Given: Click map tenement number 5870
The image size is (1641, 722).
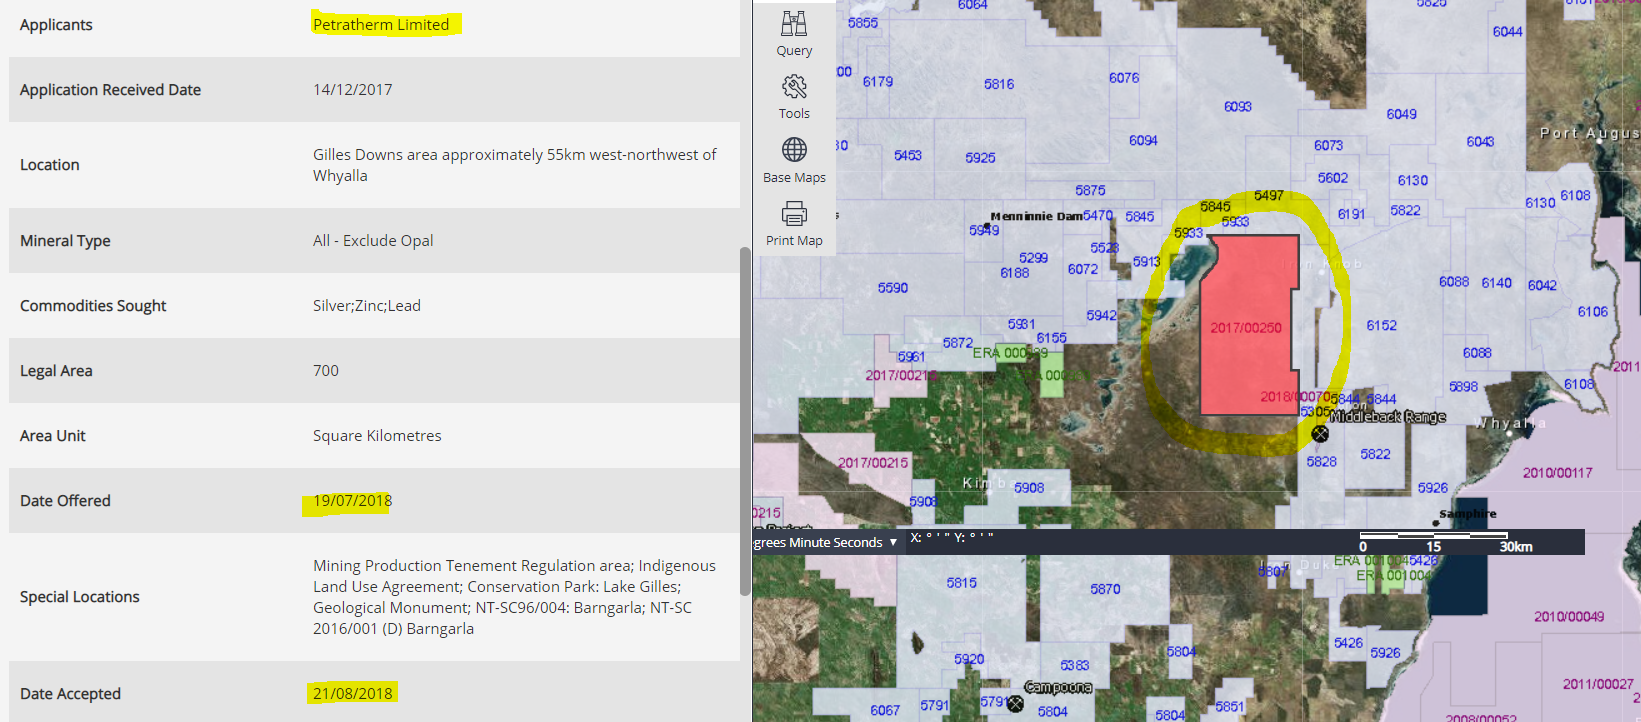Looking at the screenshot, I should [1105, 589].
